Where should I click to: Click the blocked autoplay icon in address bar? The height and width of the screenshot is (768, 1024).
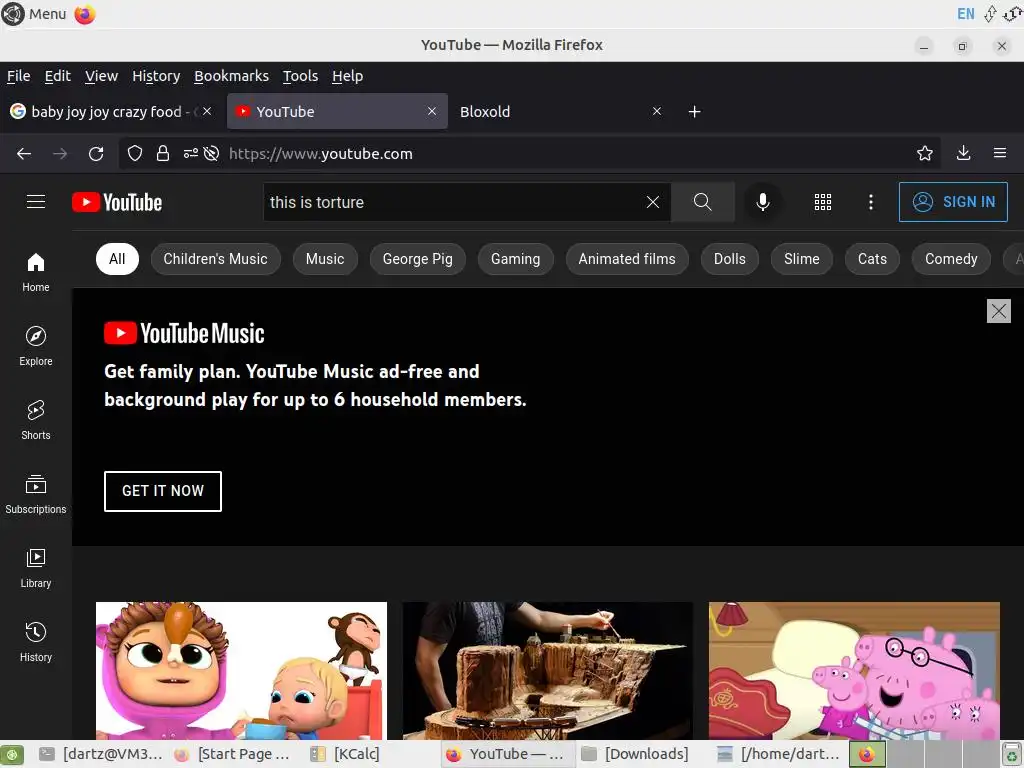click(211, 153)
